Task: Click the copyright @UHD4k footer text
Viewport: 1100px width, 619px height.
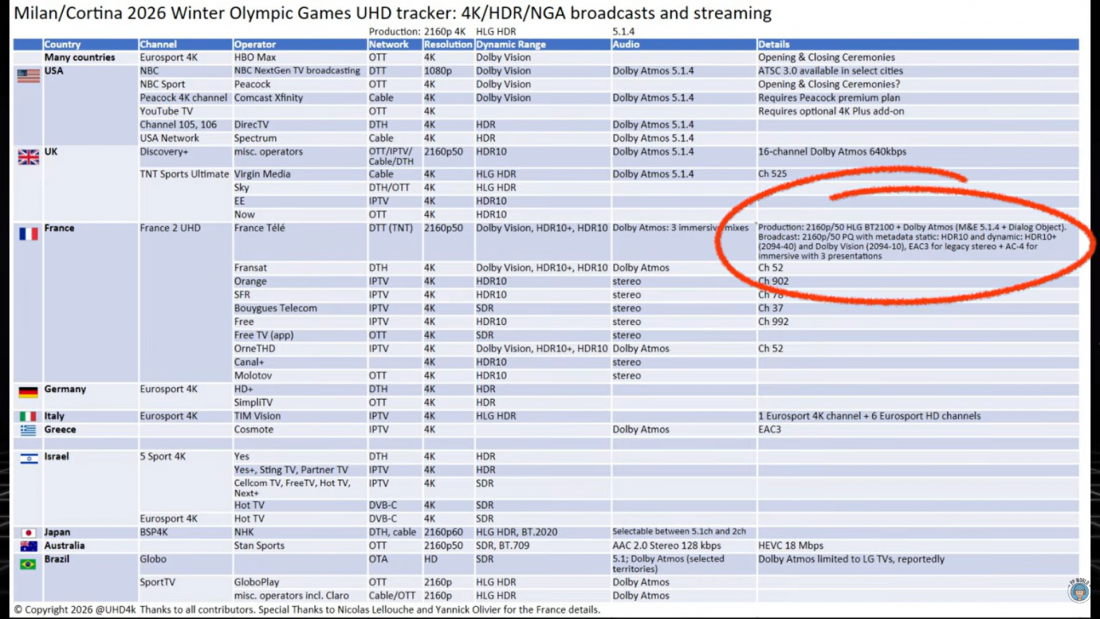Action: (x=307, y=610)
